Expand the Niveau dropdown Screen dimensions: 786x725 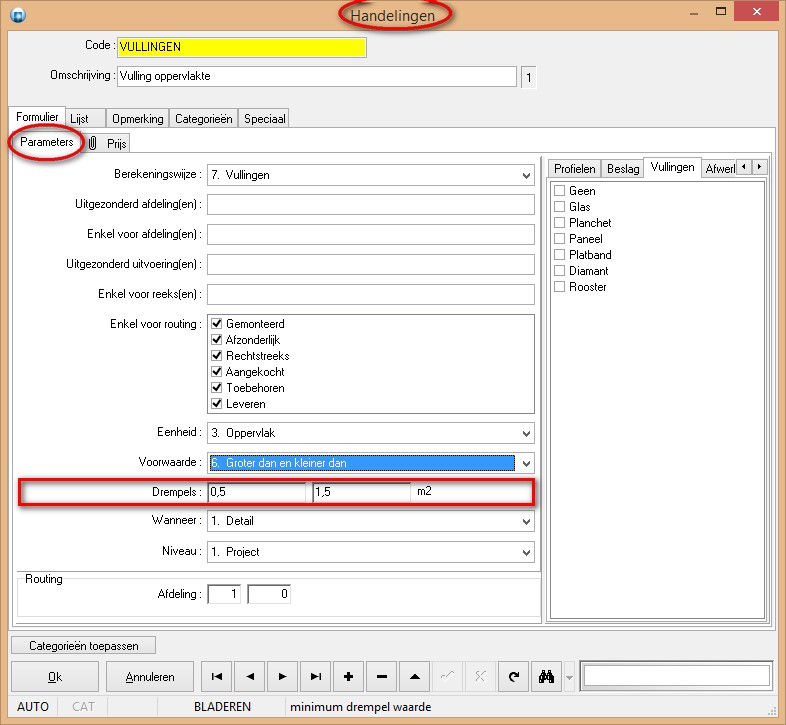[526, 552]
